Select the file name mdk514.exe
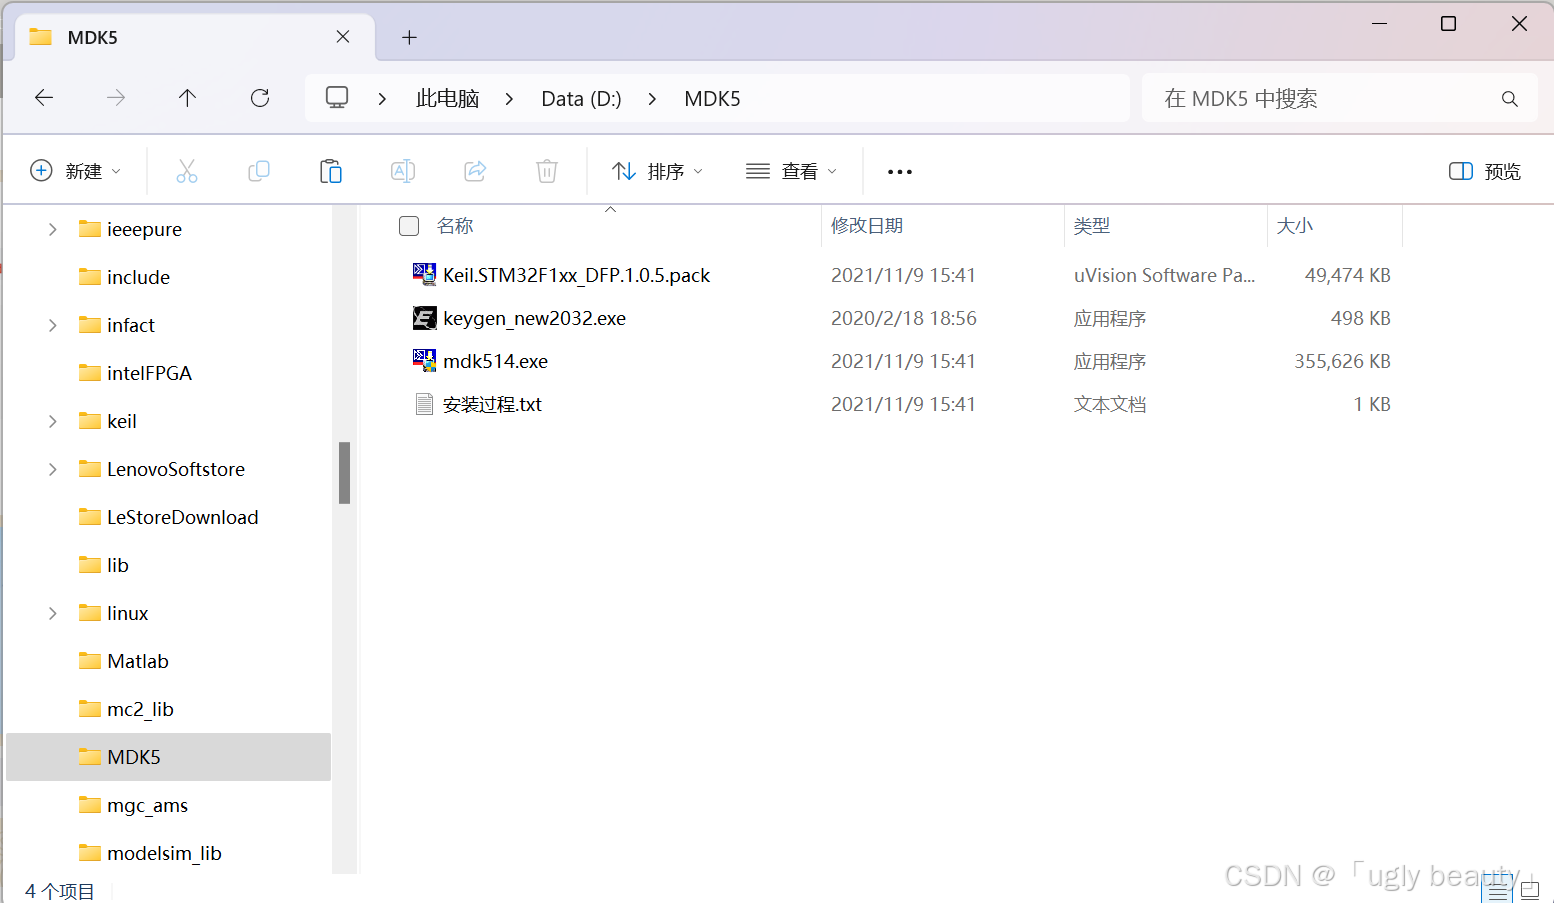 click(x=495, y=361)
